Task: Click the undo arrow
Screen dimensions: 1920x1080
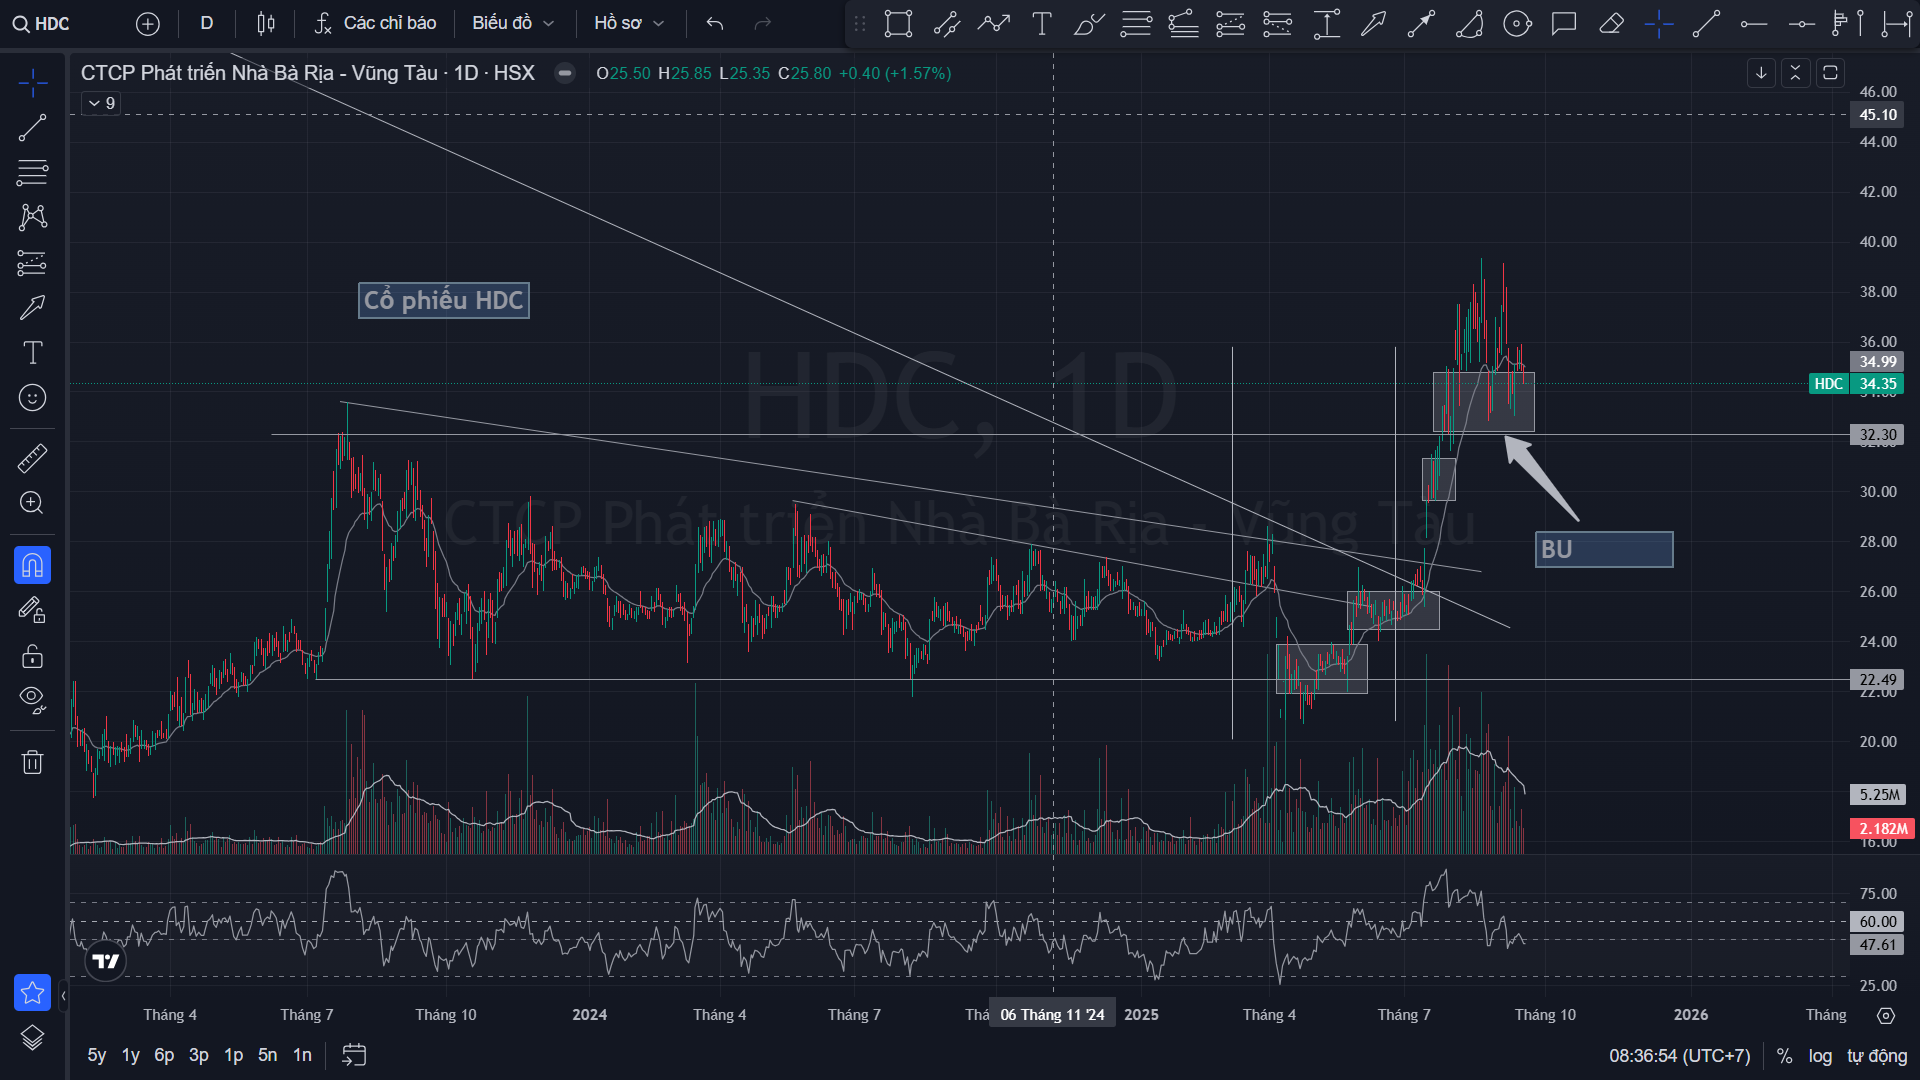Action: click(714, 23)
